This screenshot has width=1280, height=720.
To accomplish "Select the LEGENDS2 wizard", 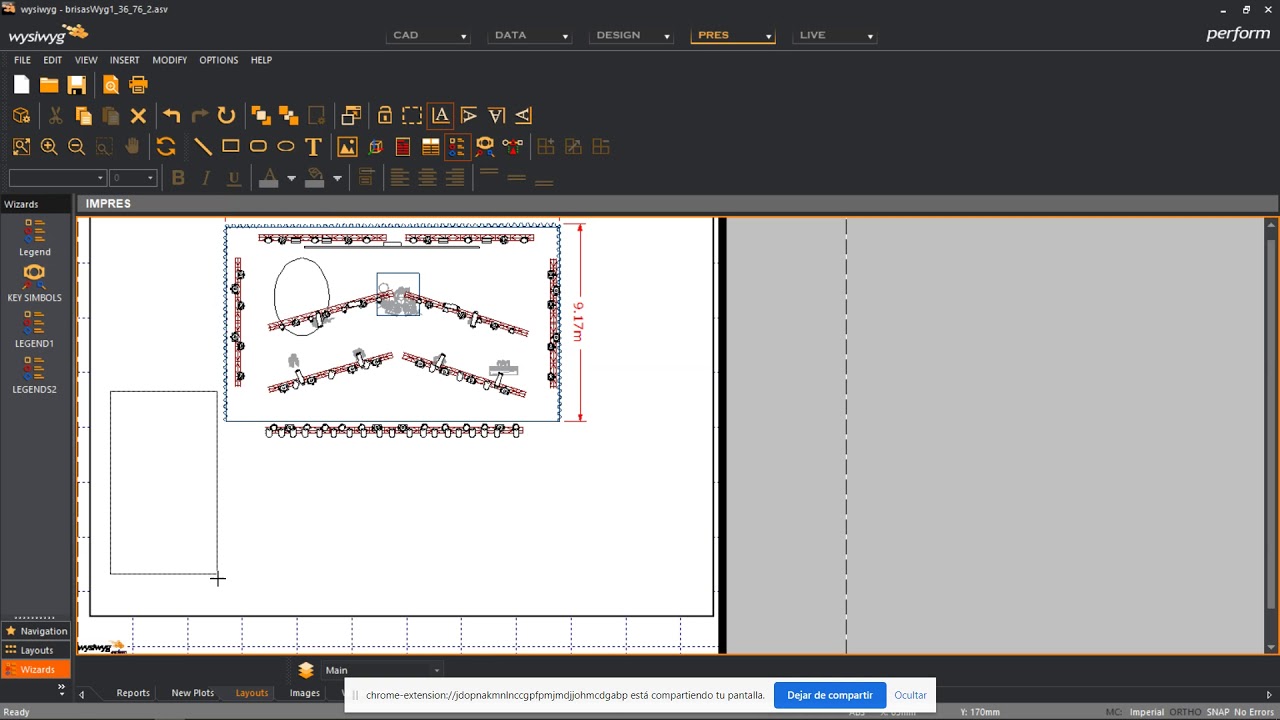I will coord(34,375).
